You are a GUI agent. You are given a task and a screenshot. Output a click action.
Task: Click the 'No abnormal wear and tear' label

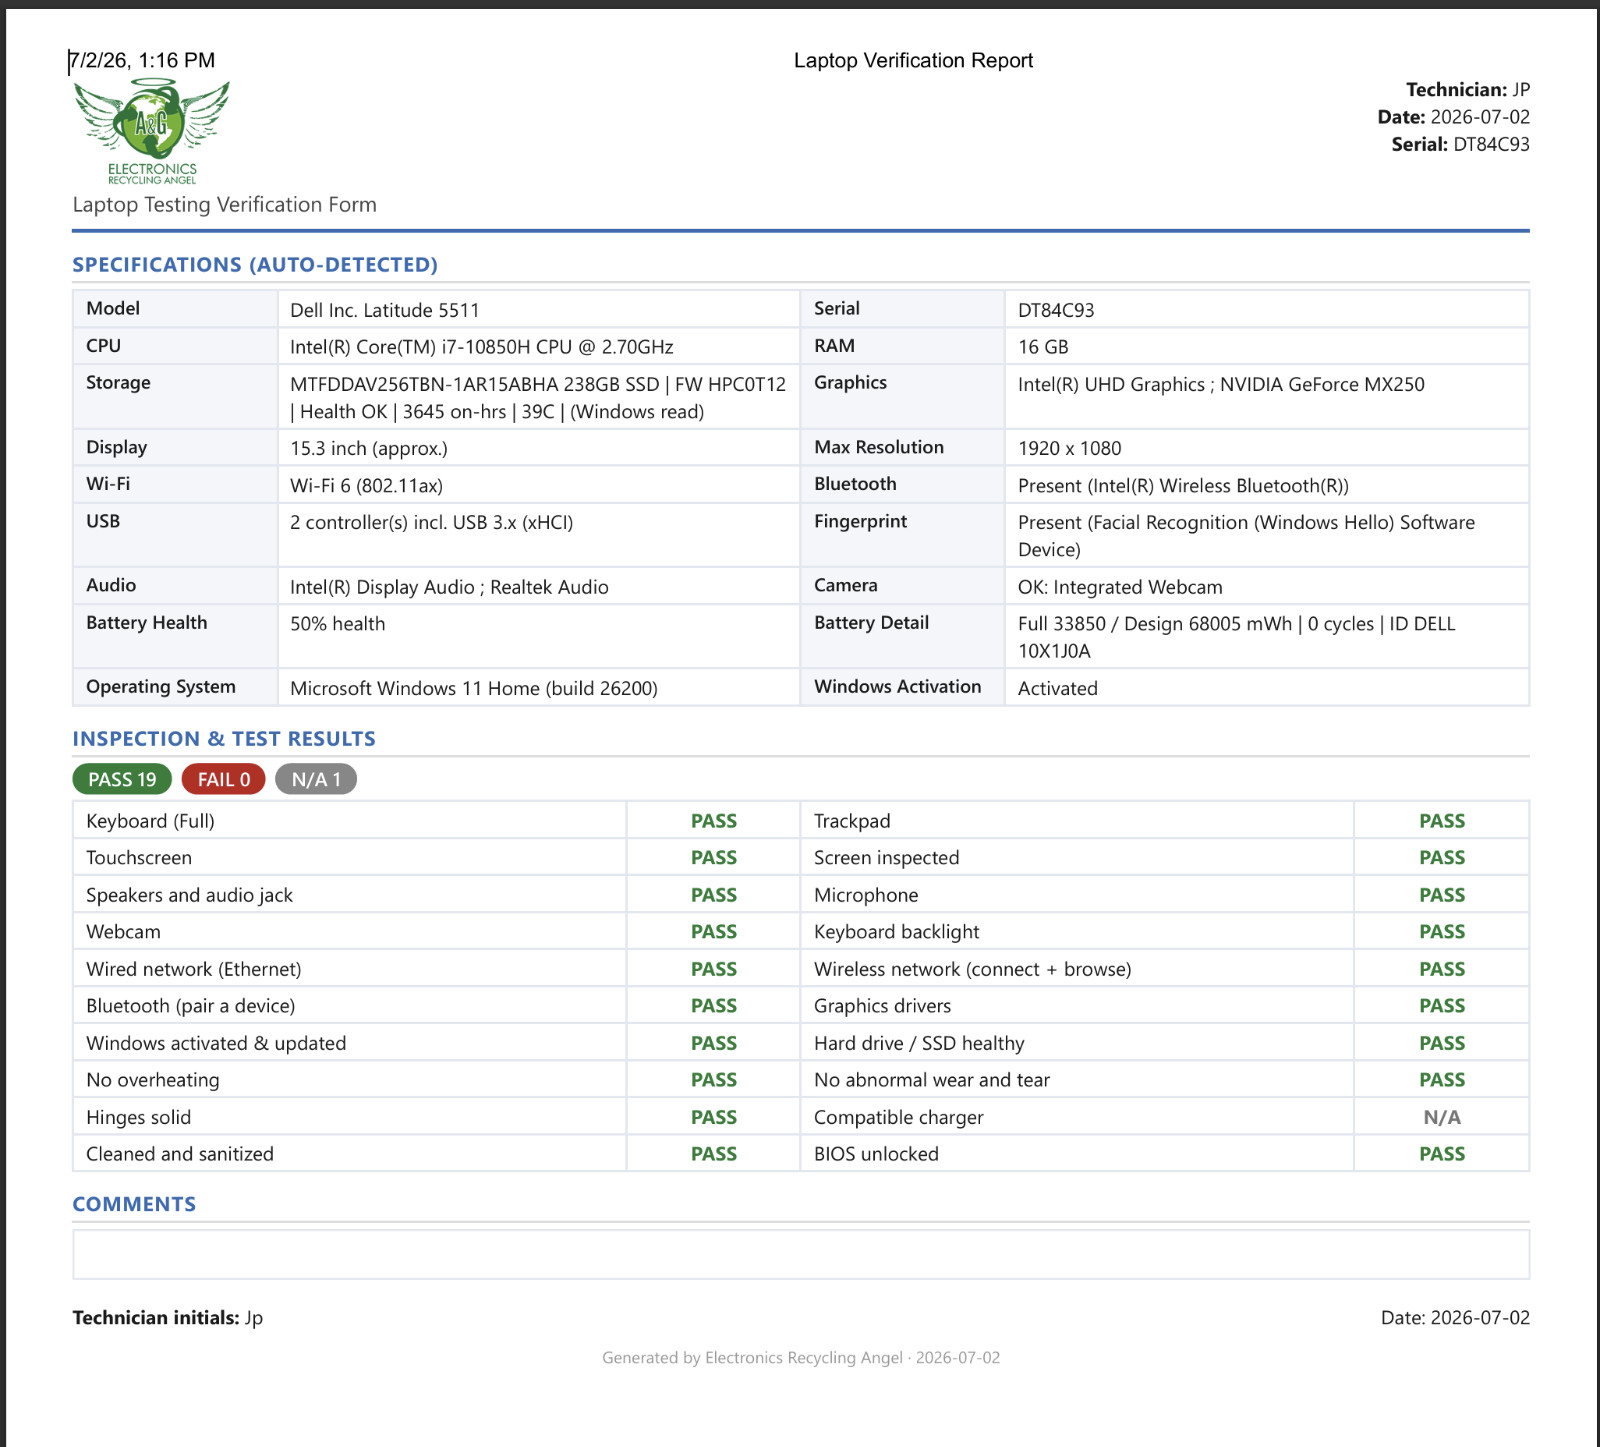(x=932, y=1080)
